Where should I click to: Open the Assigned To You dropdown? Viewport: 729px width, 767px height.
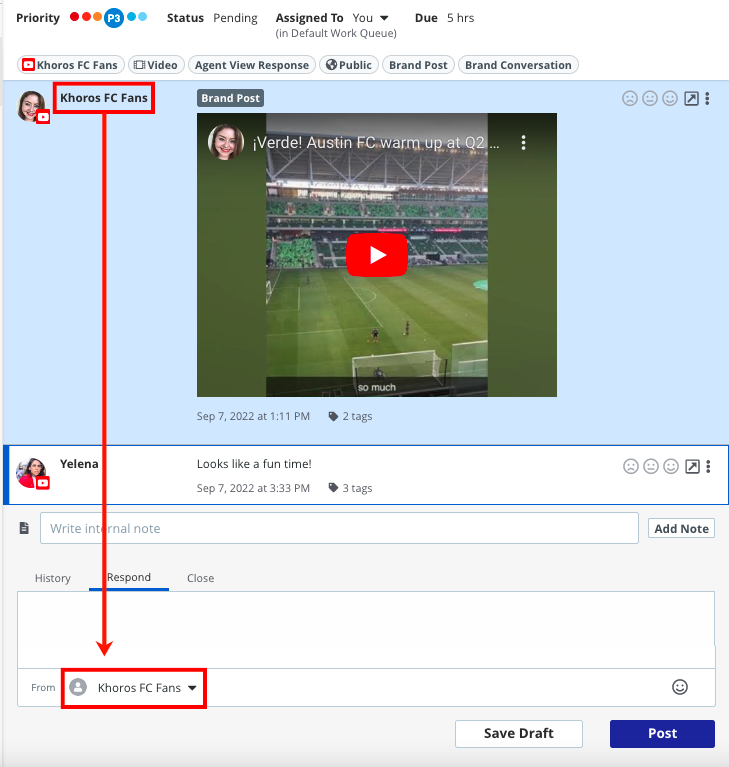(x=370, y=18)
